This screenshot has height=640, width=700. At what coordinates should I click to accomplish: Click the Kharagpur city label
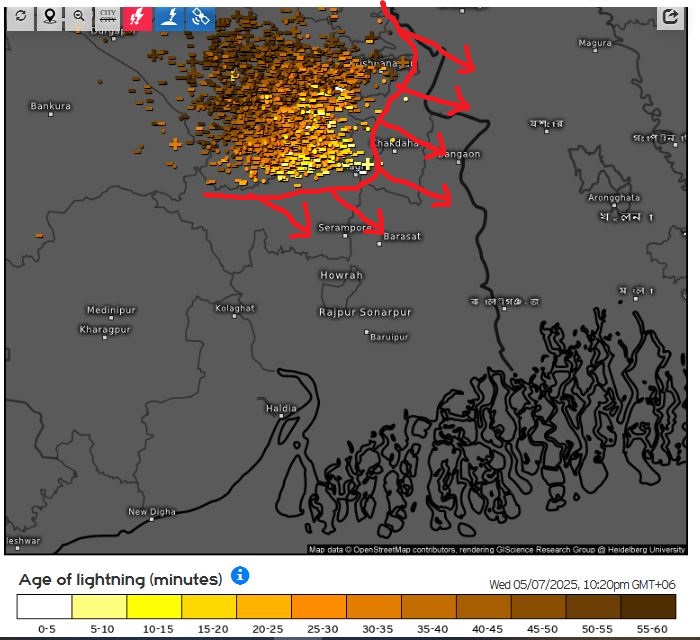[106, 329]
